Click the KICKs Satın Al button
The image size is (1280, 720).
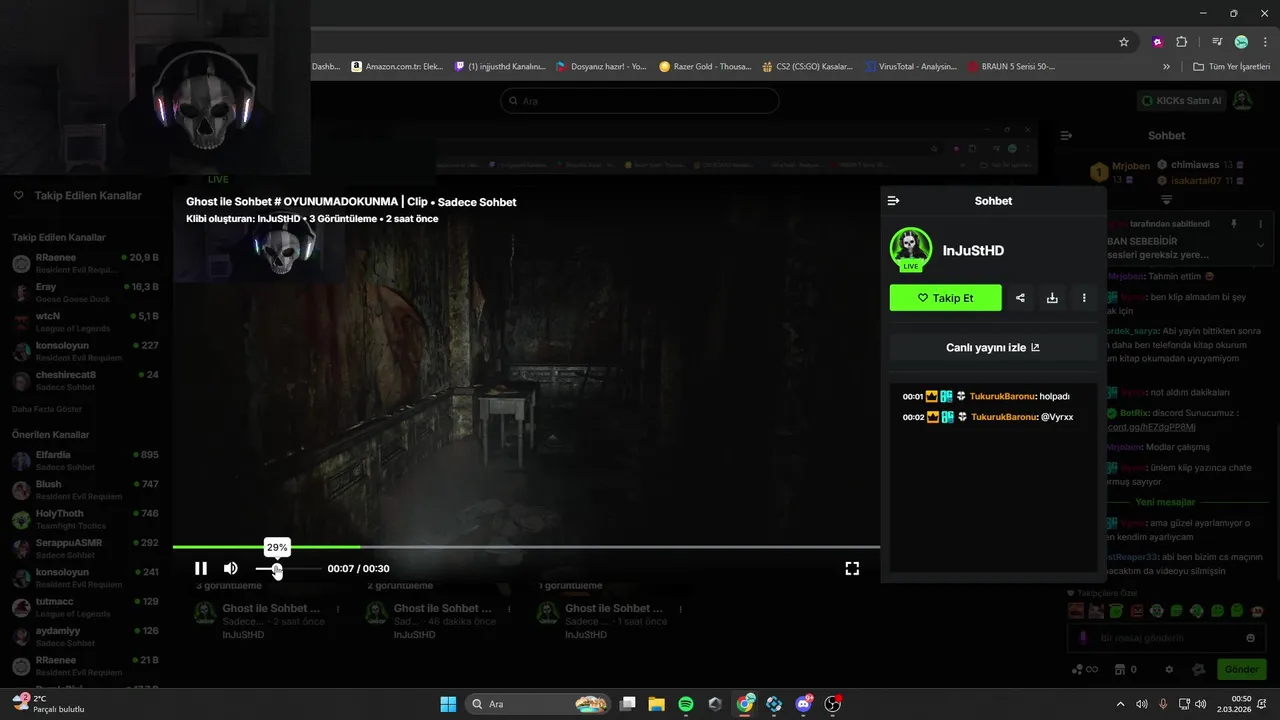click(1181, 100)
